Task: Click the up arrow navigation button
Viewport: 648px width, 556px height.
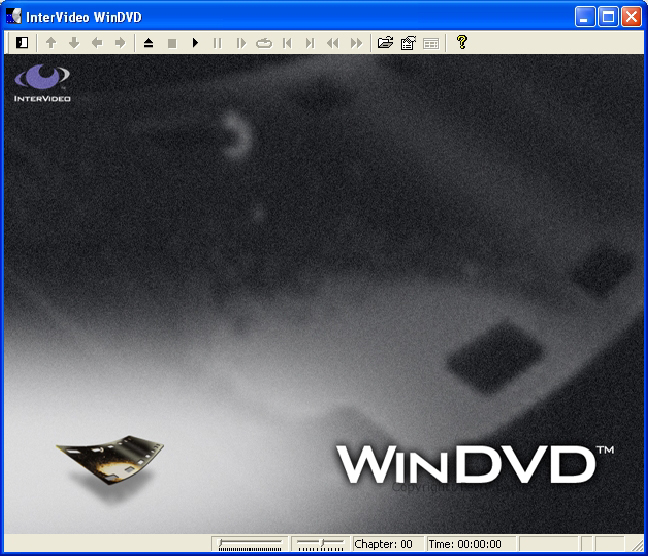Action: click(x=51, y=43)
